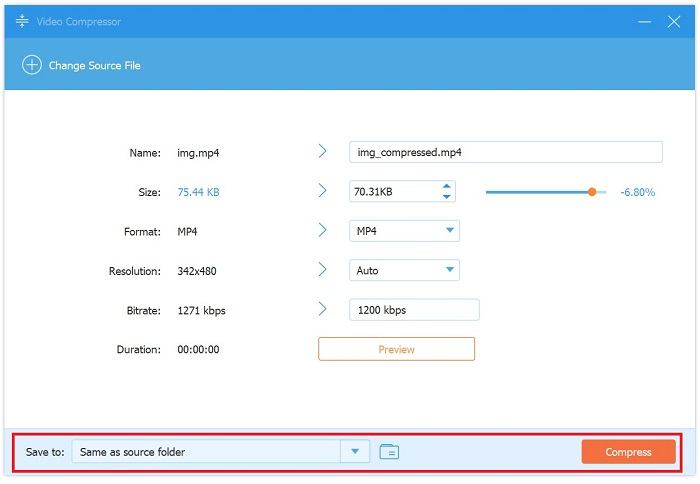The width and height of the screenshot is (700, 484).
Task: Click the arrow chevron in the Size row
Action: (323, 191)
